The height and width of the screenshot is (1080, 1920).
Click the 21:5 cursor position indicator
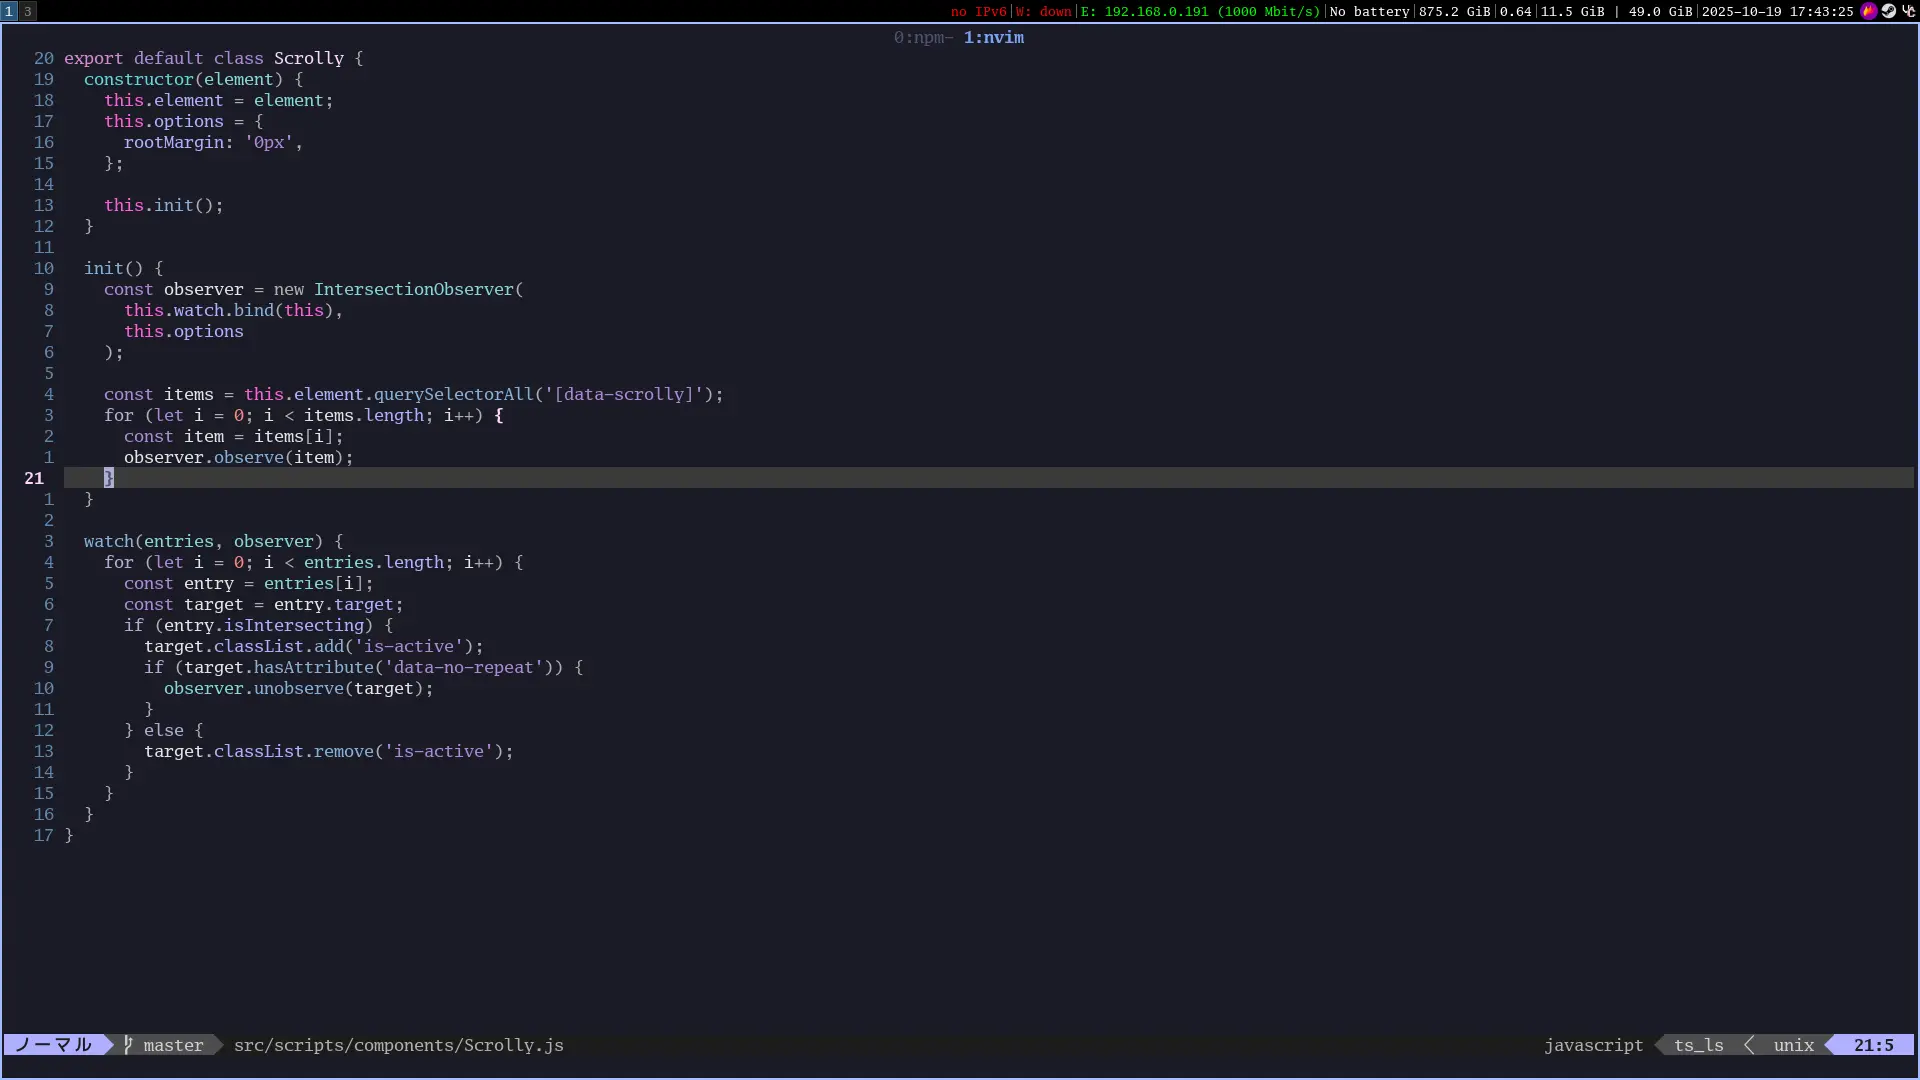click(x=1873, y=1045)
